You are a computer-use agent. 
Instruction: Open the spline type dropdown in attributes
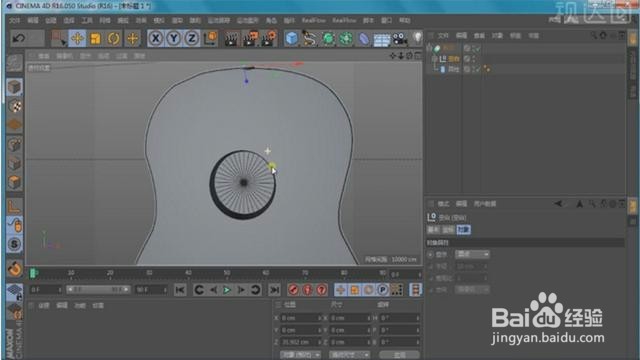click(472, 254)
